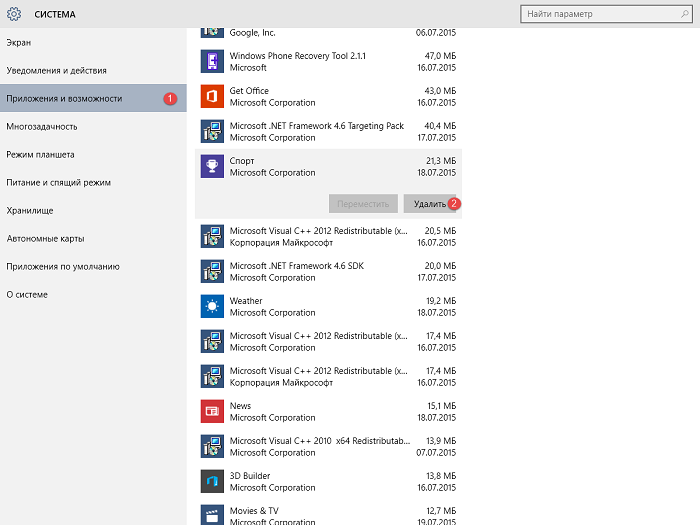The image size is (700, 525).
Task: Select Microsoft .NET Framework 4.6 SDK entry
Action: (x=328, y=271)
